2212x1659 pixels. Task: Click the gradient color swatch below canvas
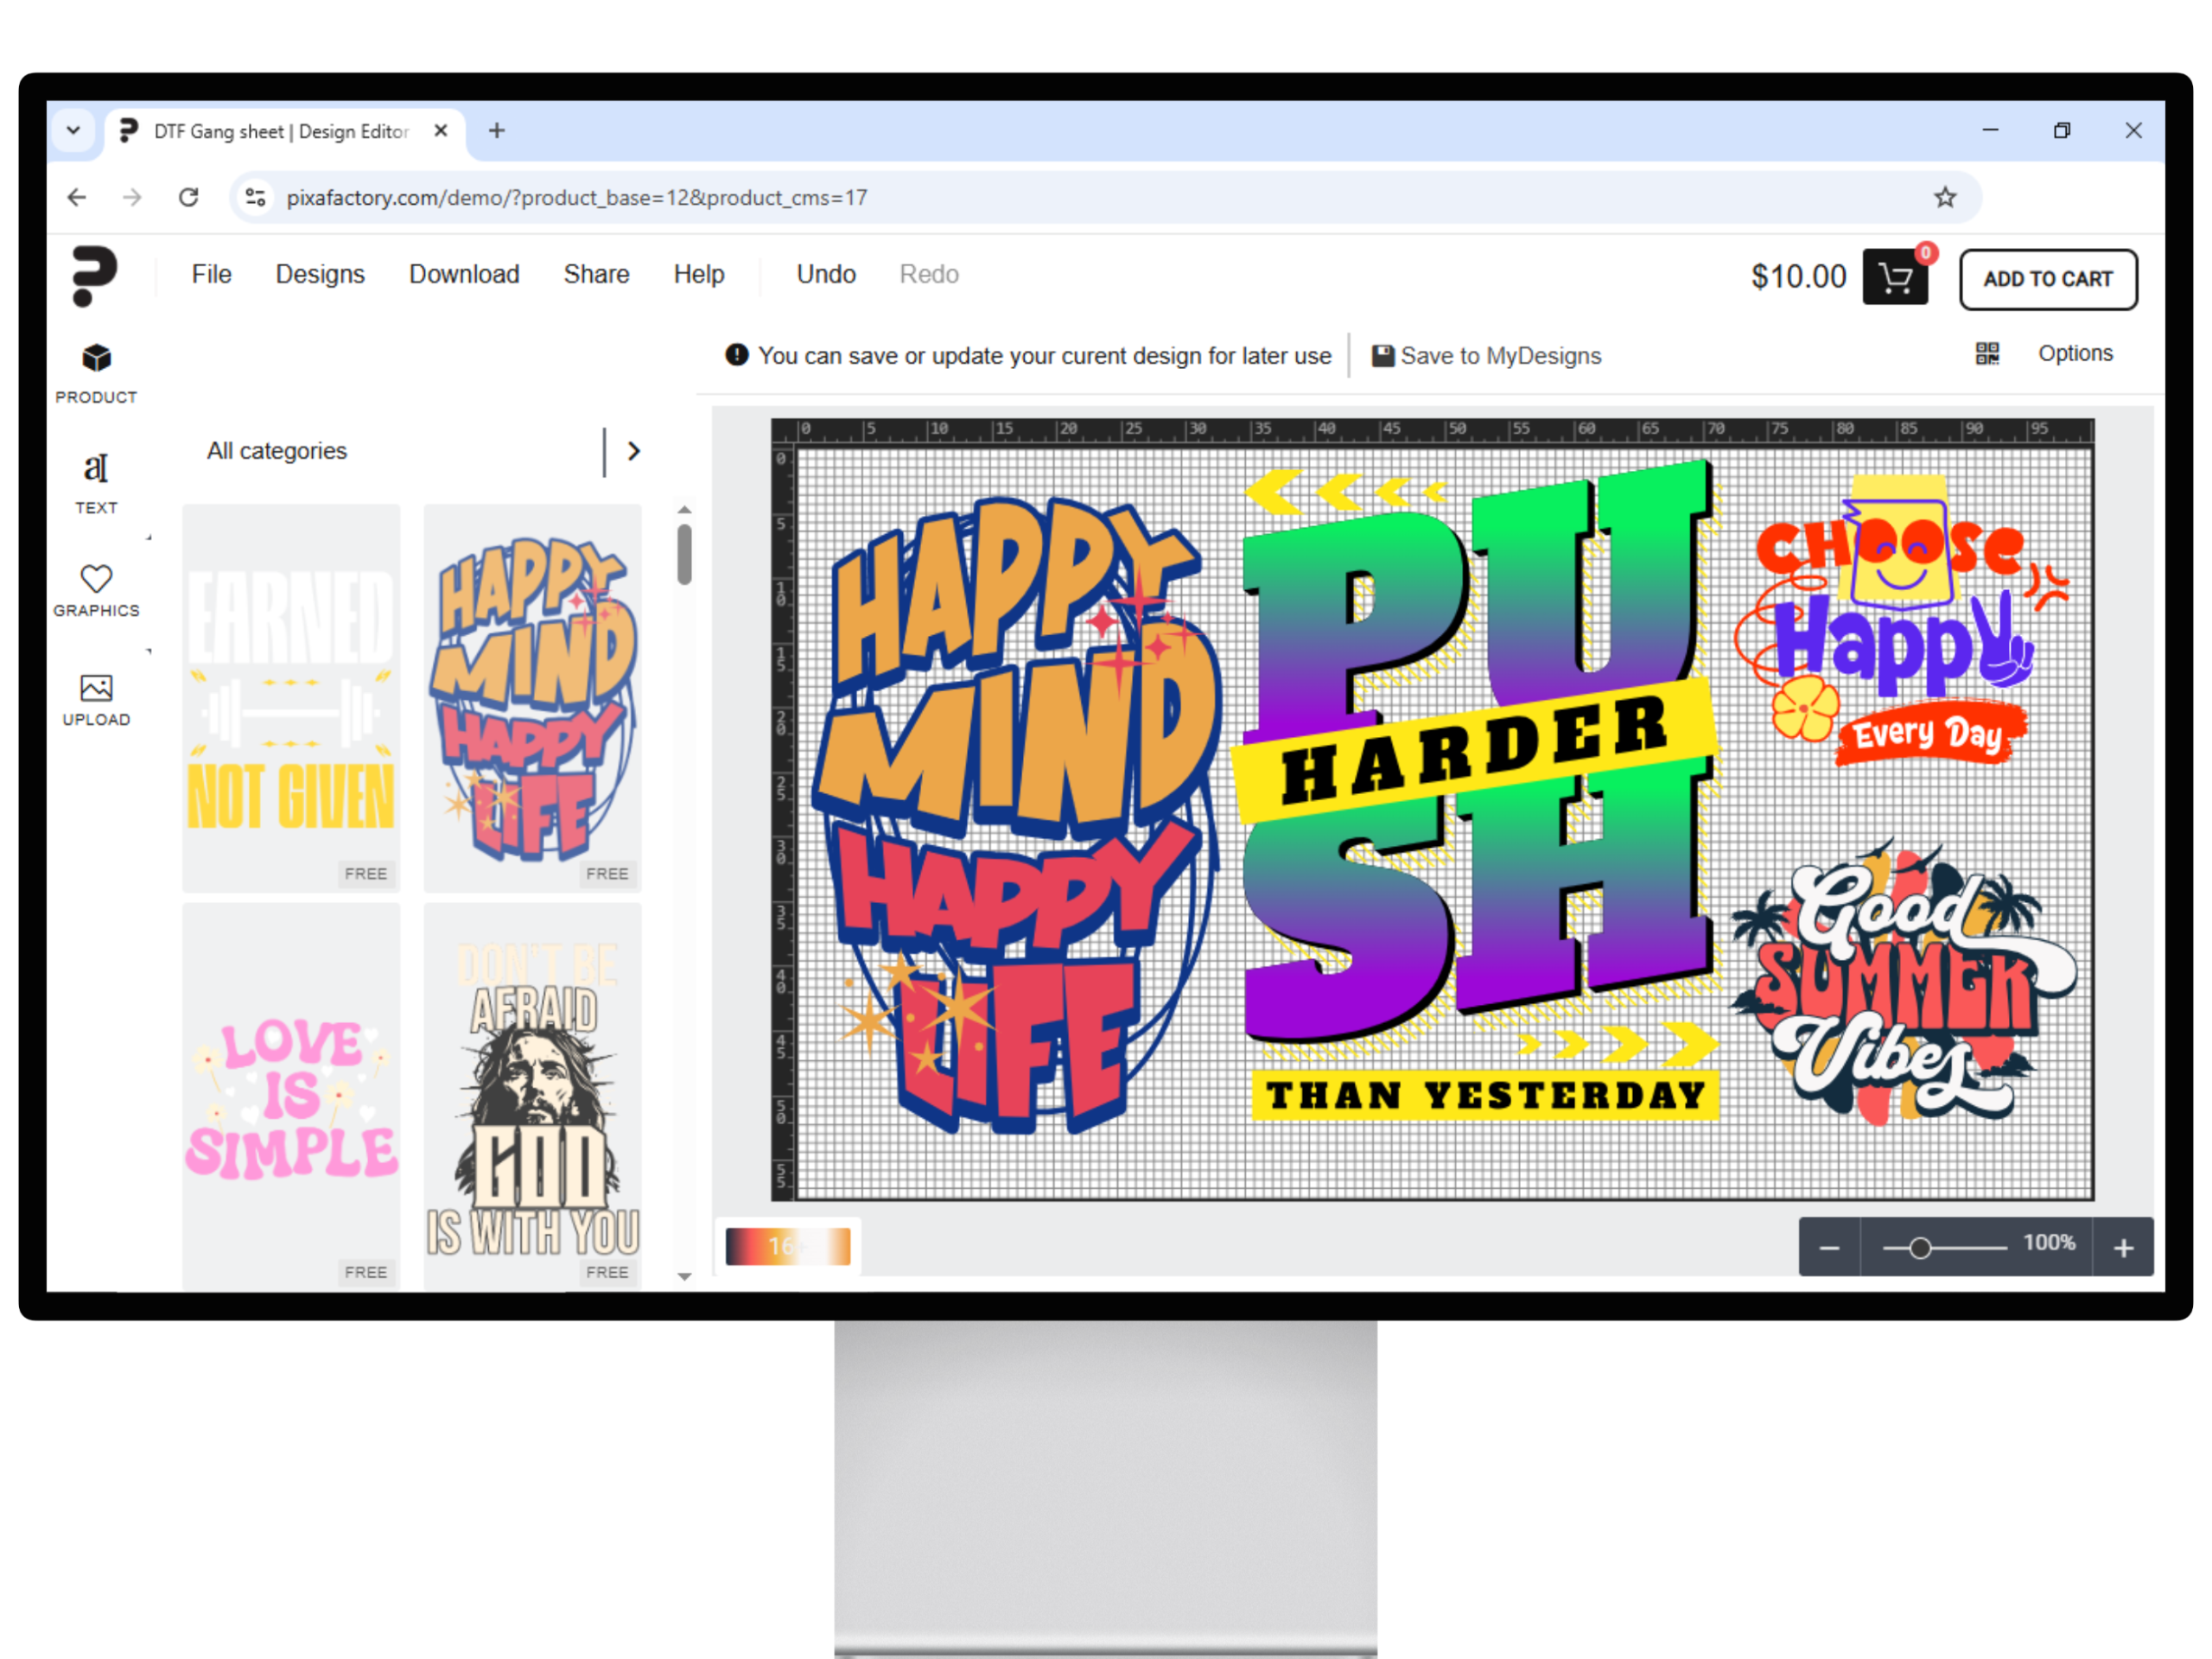tap(788, 1246)
